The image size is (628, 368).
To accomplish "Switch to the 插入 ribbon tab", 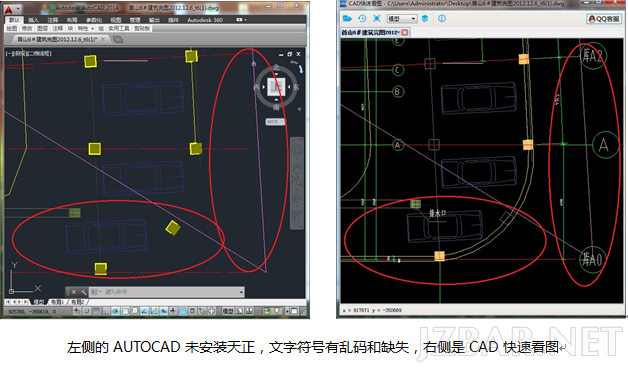I will point(33,20).
